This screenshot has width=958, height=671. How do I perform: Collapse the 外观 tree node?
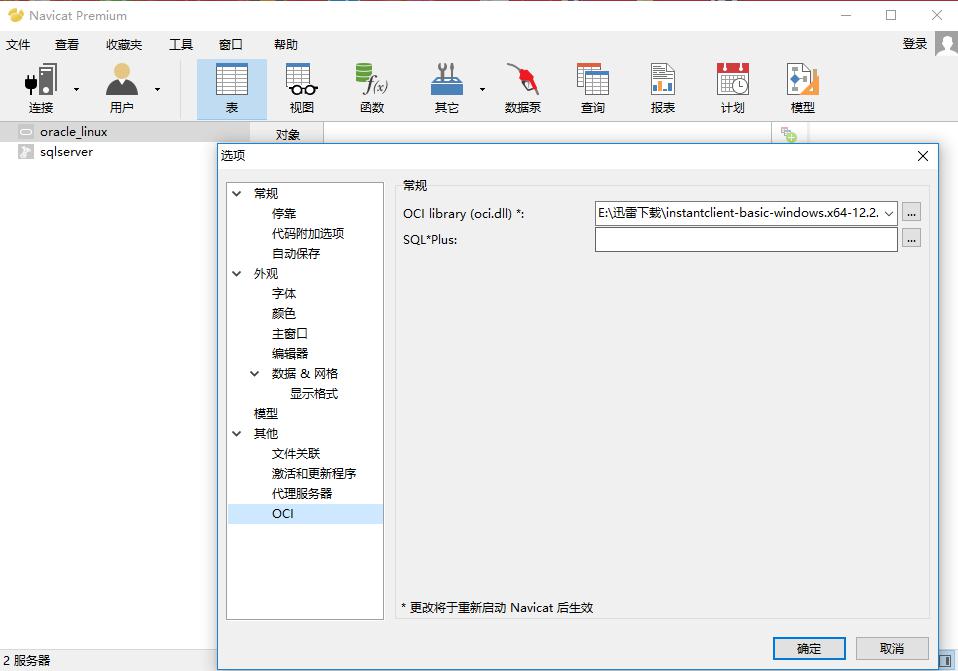pos(236,273)
